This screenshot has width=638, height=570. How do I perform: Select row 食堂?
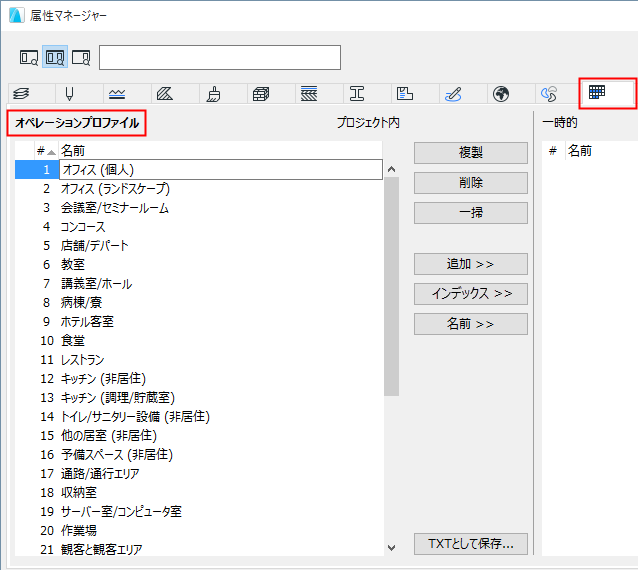199,341
